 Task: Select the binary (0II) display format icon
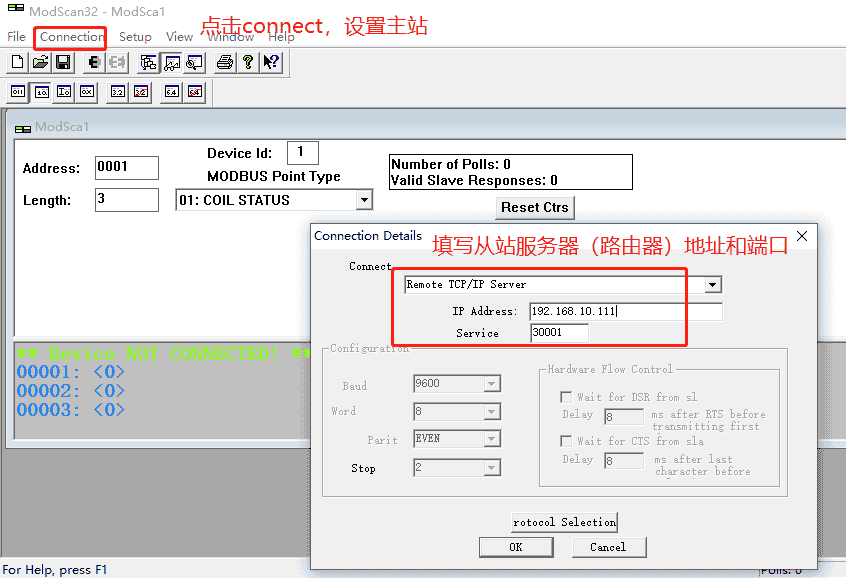click(18, 92)
